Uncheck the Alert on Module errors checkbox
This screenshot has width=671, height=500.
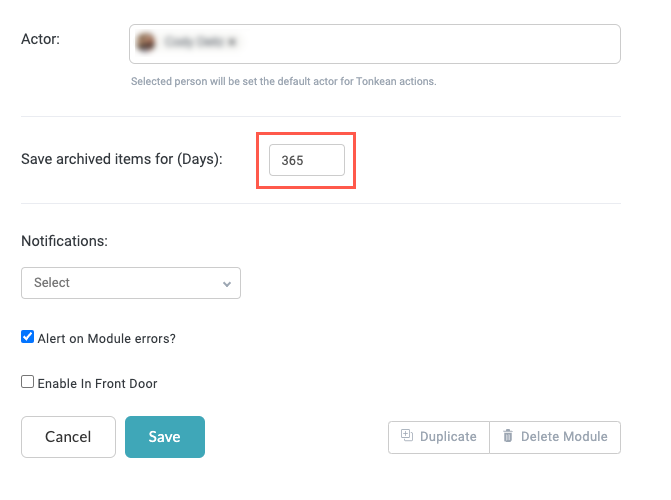28,338
